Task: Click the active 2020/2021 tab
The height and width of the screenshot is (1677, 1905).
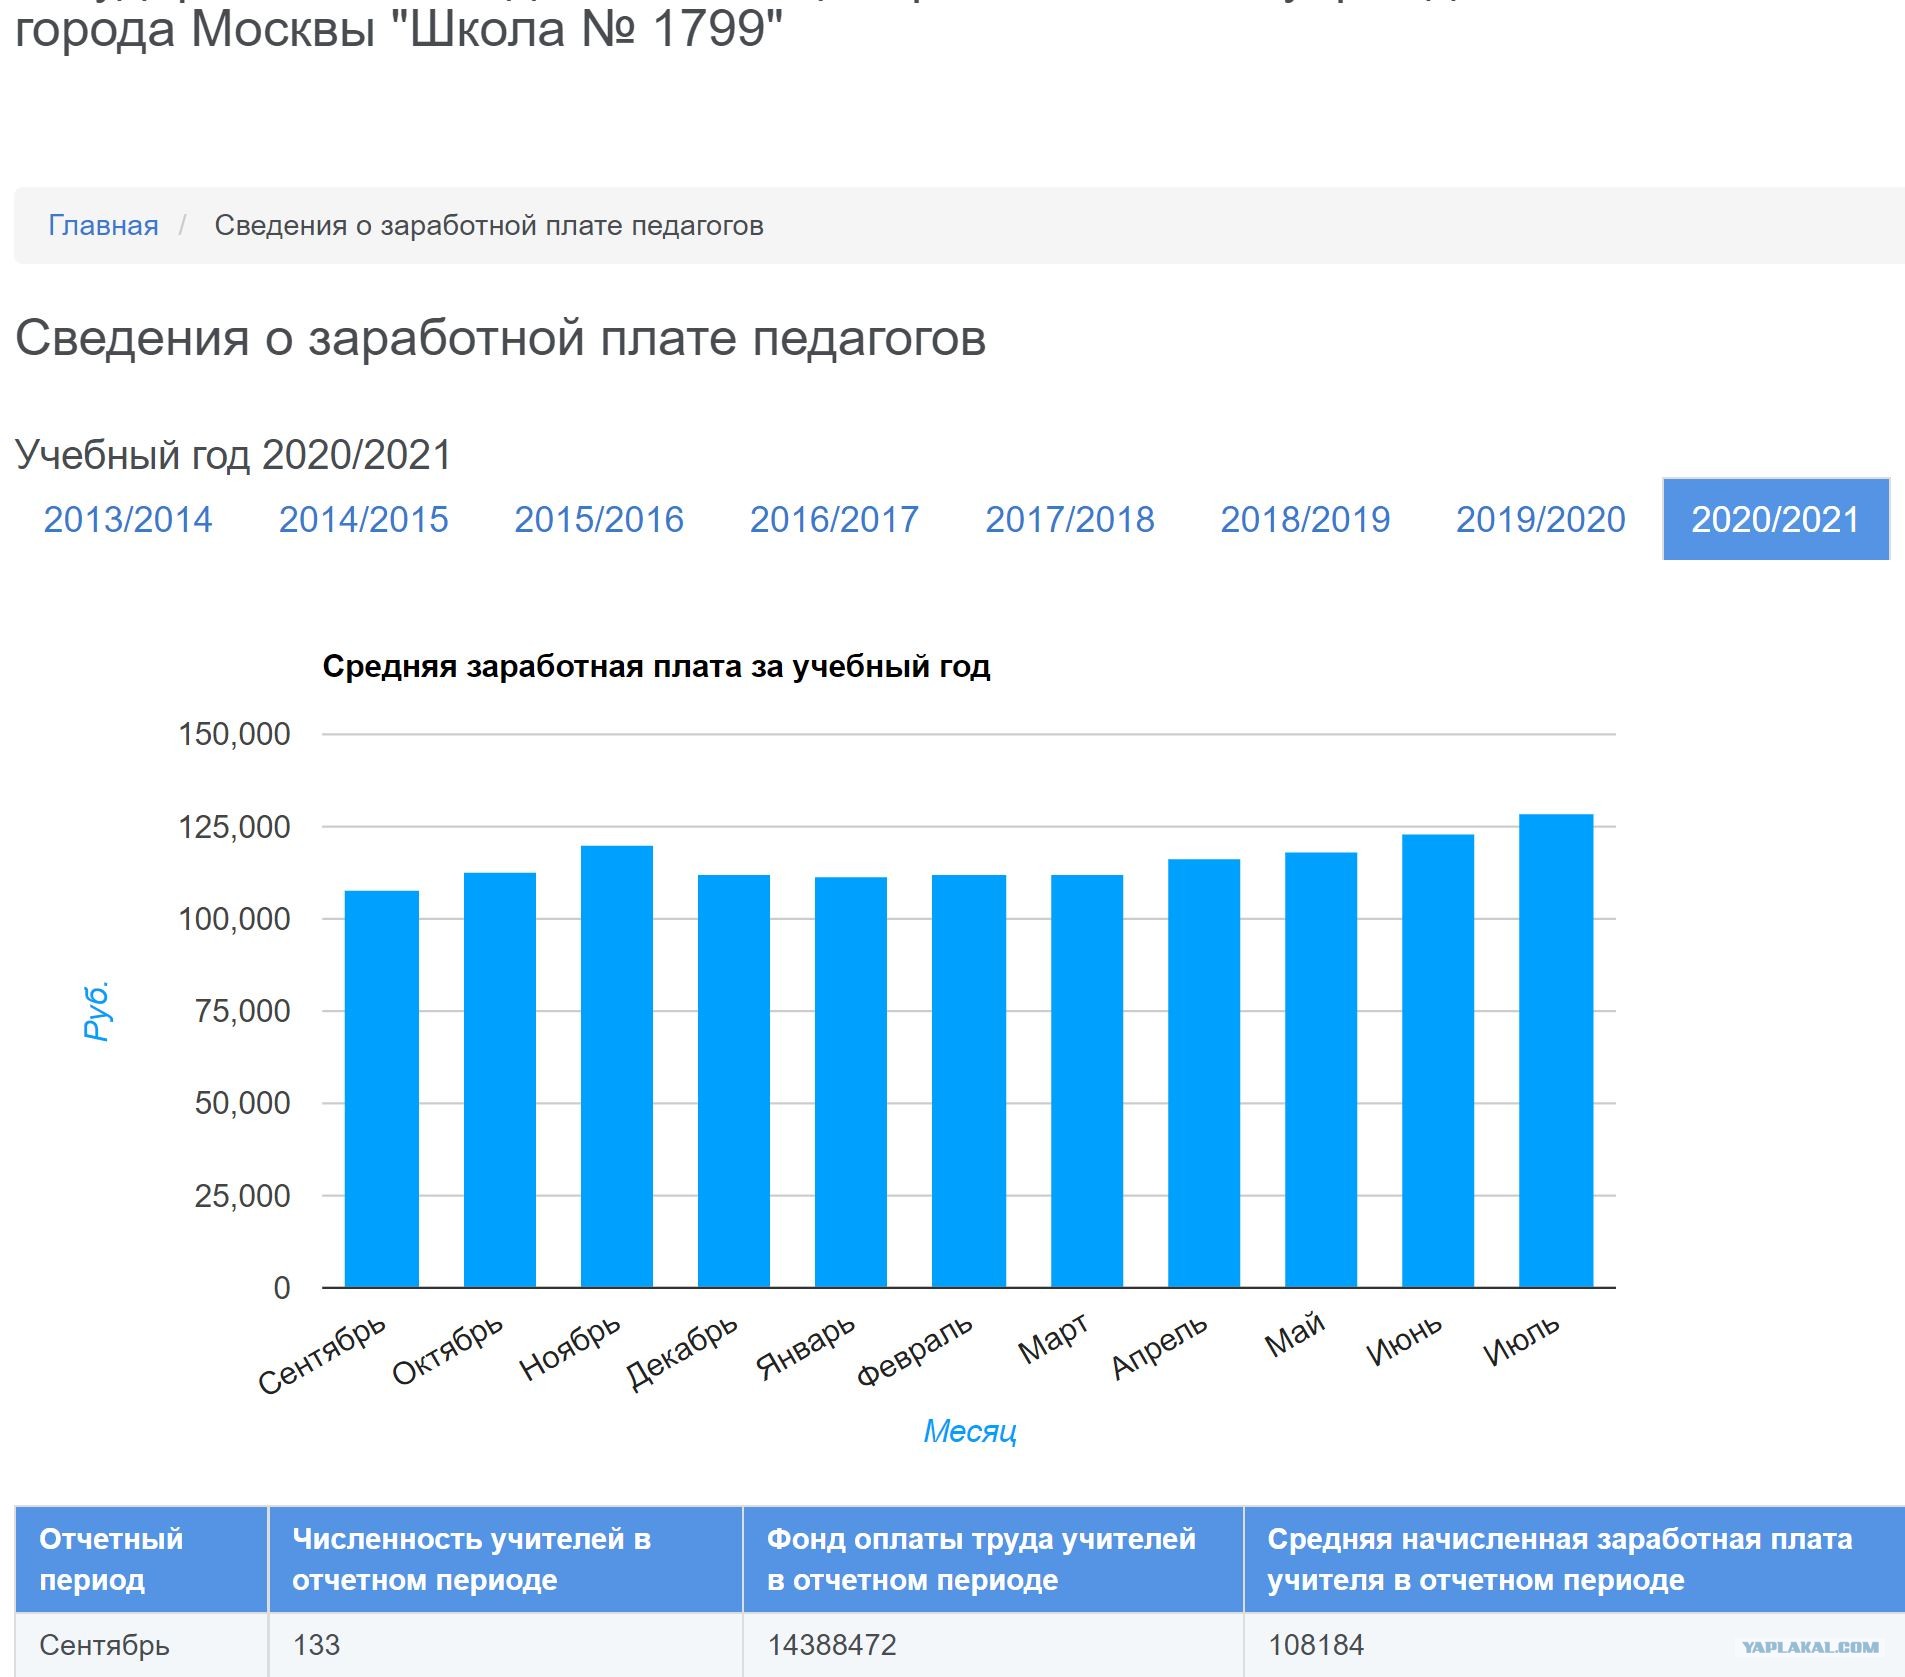Action: pyautogui.click(x=1775, y=519)
